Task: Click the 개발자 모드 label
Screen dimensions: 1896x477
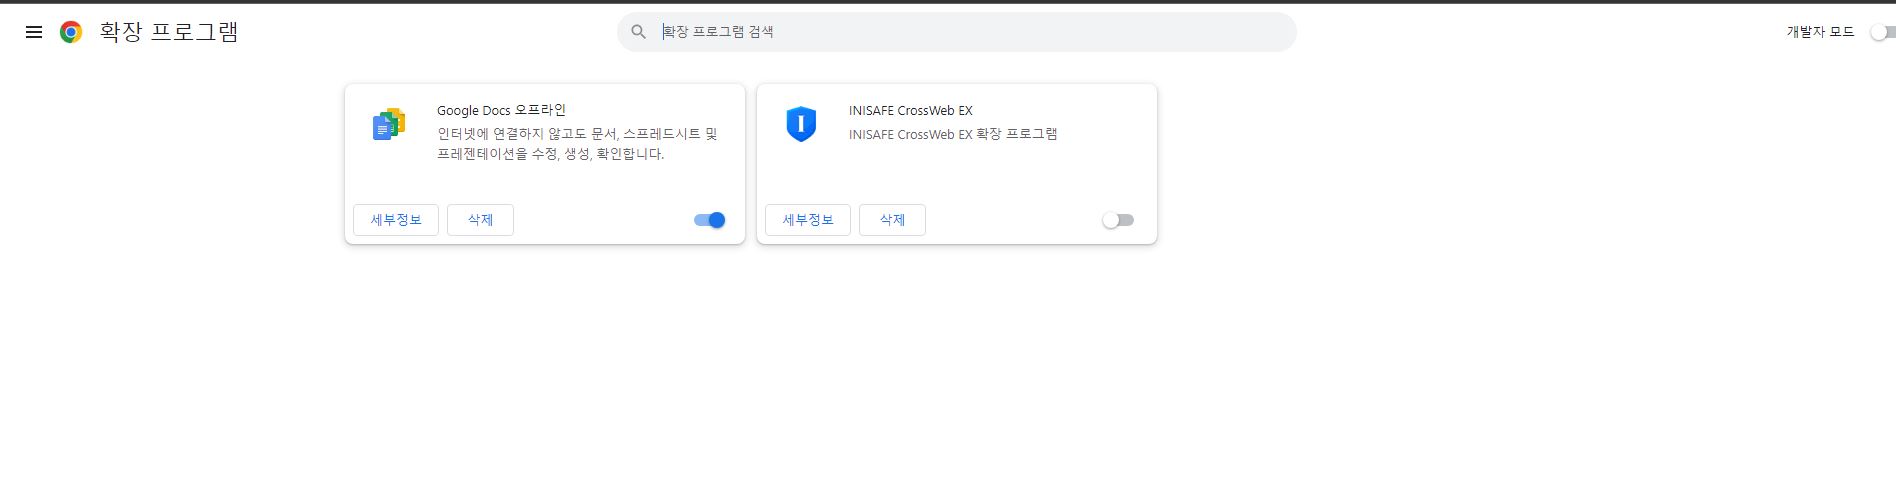Action: [1820, 32]
